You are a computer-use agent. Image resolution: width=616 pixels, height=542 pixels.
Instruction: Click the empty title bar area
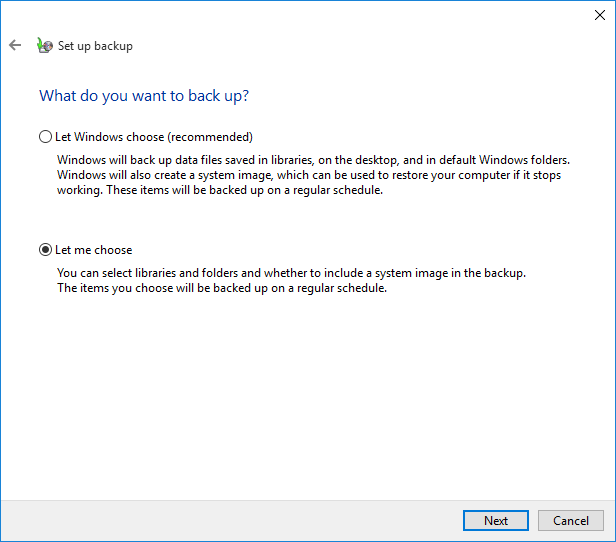(300, 15)
